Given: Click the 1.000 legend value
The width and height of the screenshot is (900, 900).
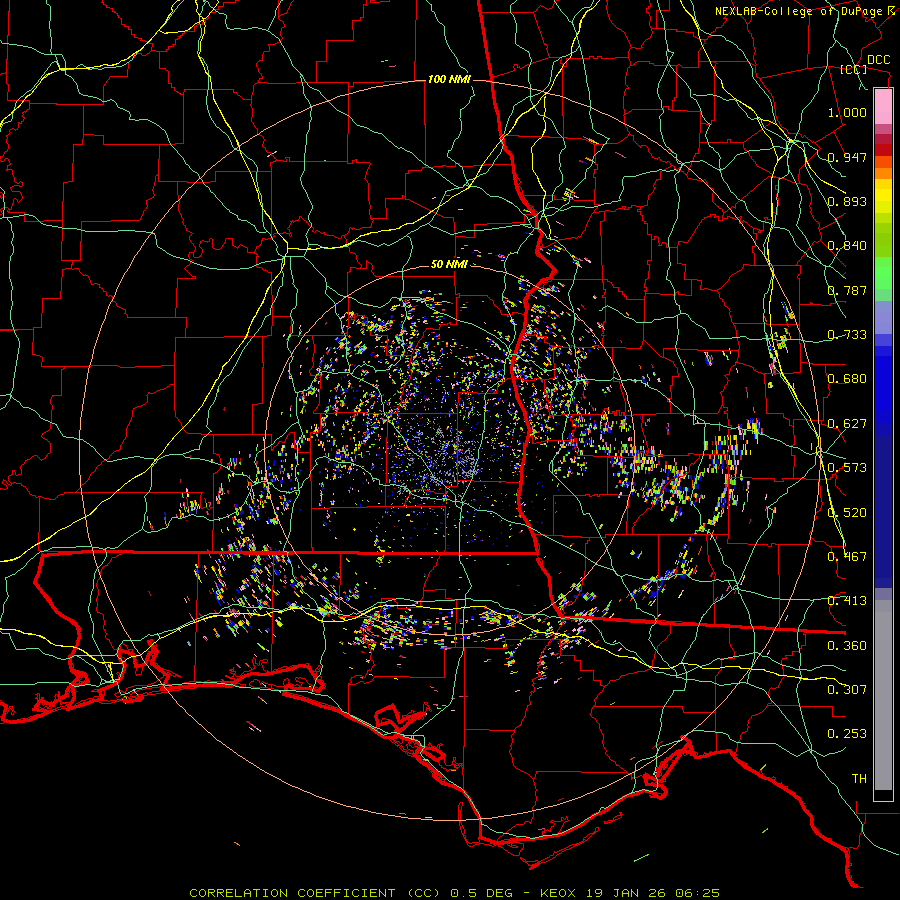Looking at the screenshot, I should point(847,112).
